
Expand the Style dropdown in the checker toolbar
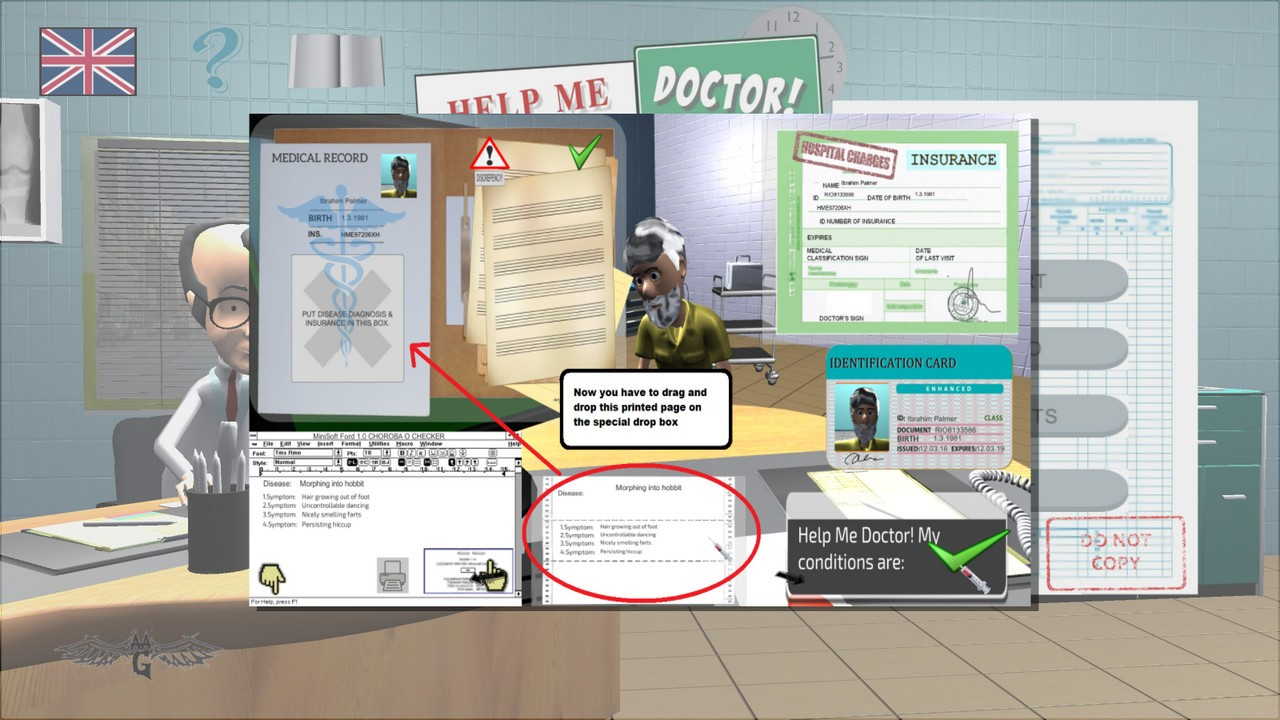339,462
